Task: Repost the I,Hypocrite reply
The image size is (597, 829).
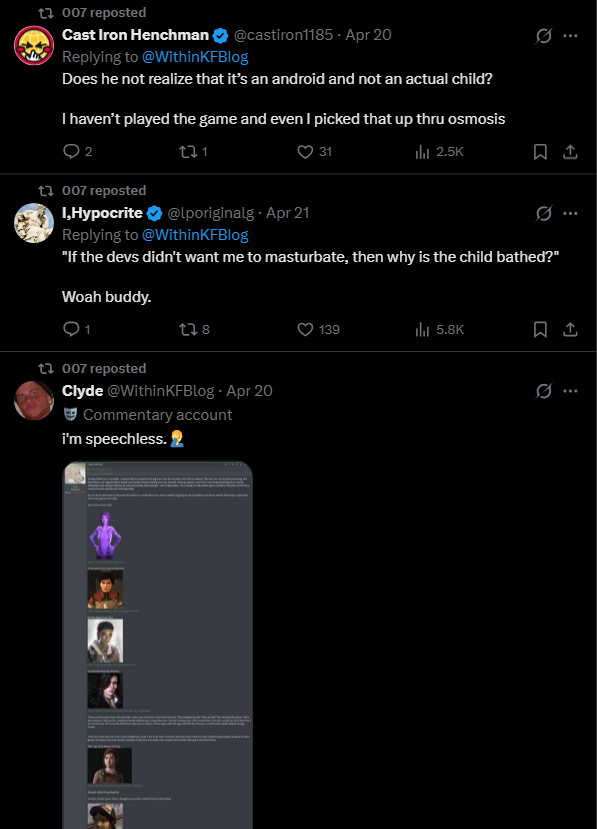Action: click(x=194, y=329)
